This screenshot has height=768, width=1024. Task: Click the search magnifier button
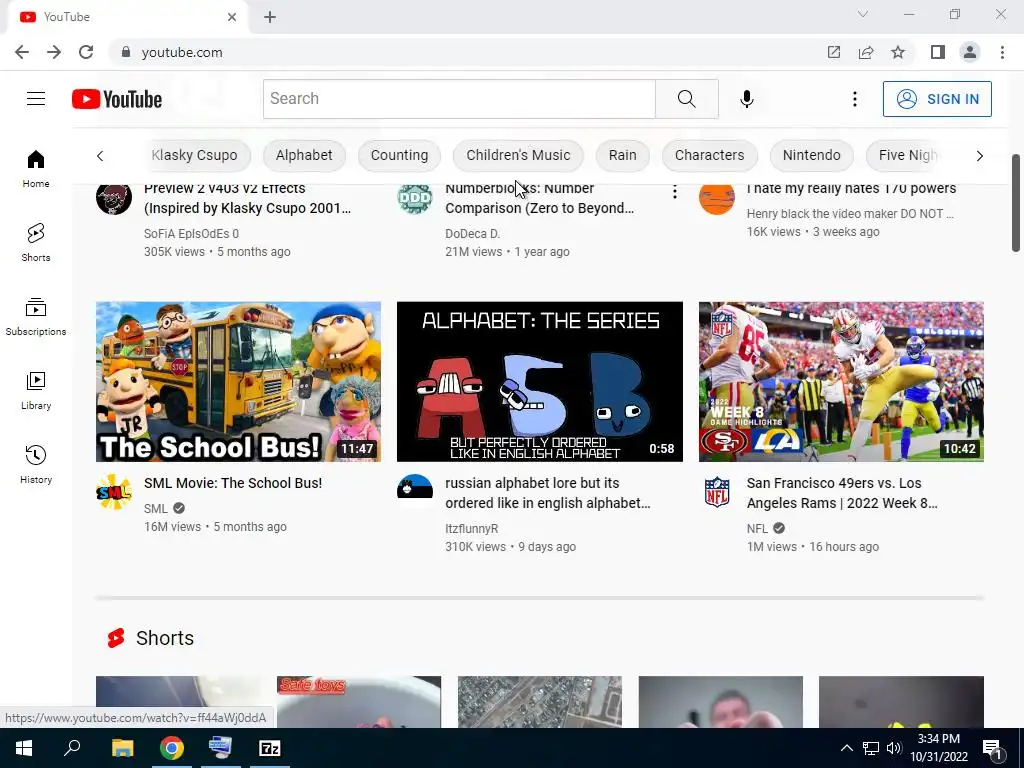click(686, 99)
